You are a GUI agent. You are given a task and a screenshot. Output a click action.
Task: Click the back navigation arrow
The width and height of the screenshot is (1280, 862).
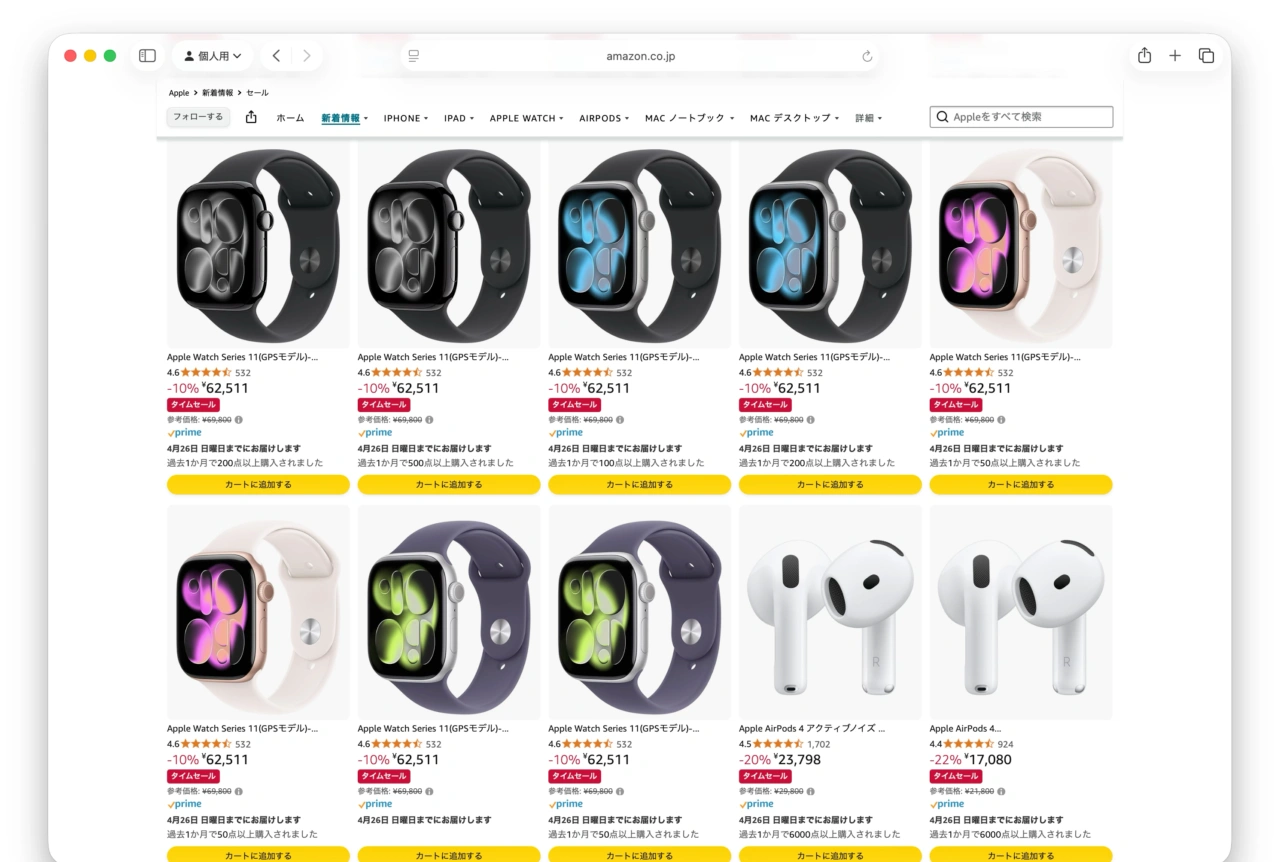[276, 56]
